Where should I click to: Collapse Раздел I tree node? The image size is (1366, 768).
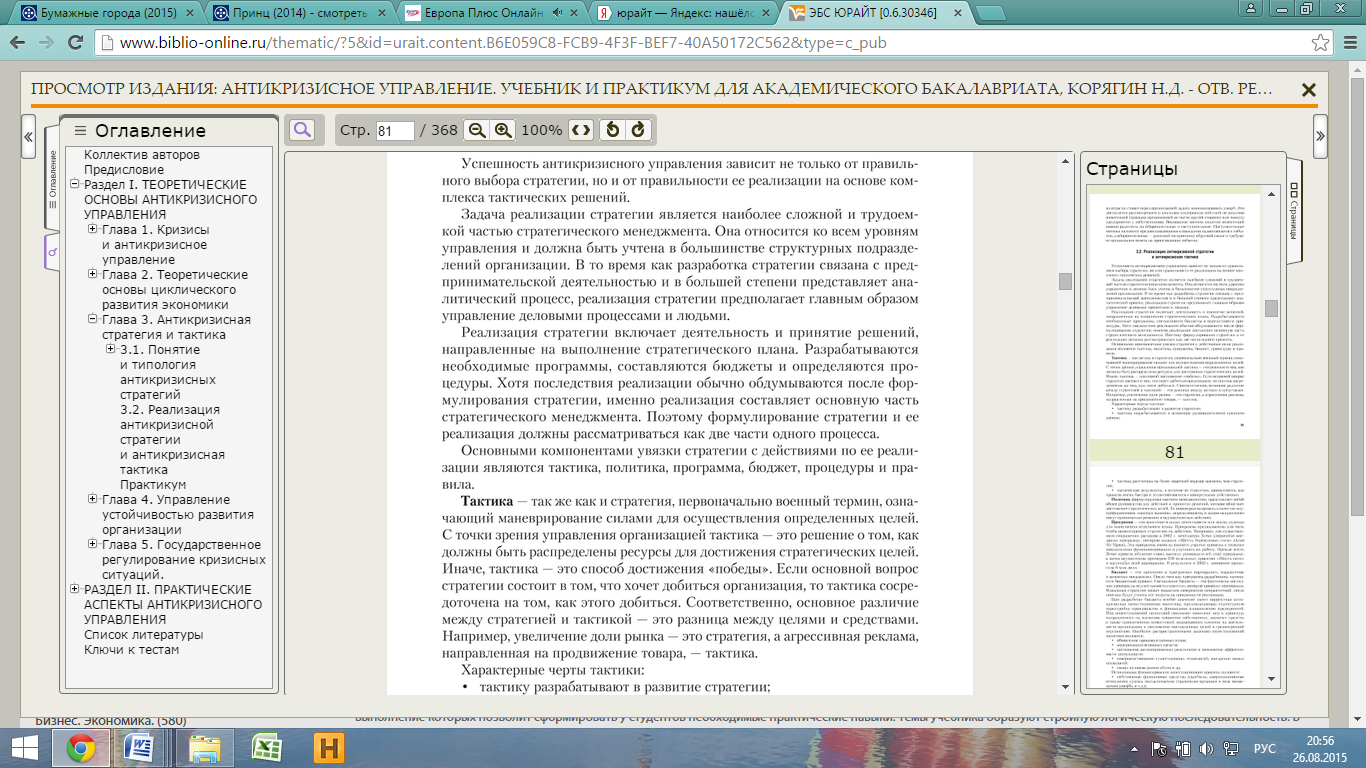[75, 185]
